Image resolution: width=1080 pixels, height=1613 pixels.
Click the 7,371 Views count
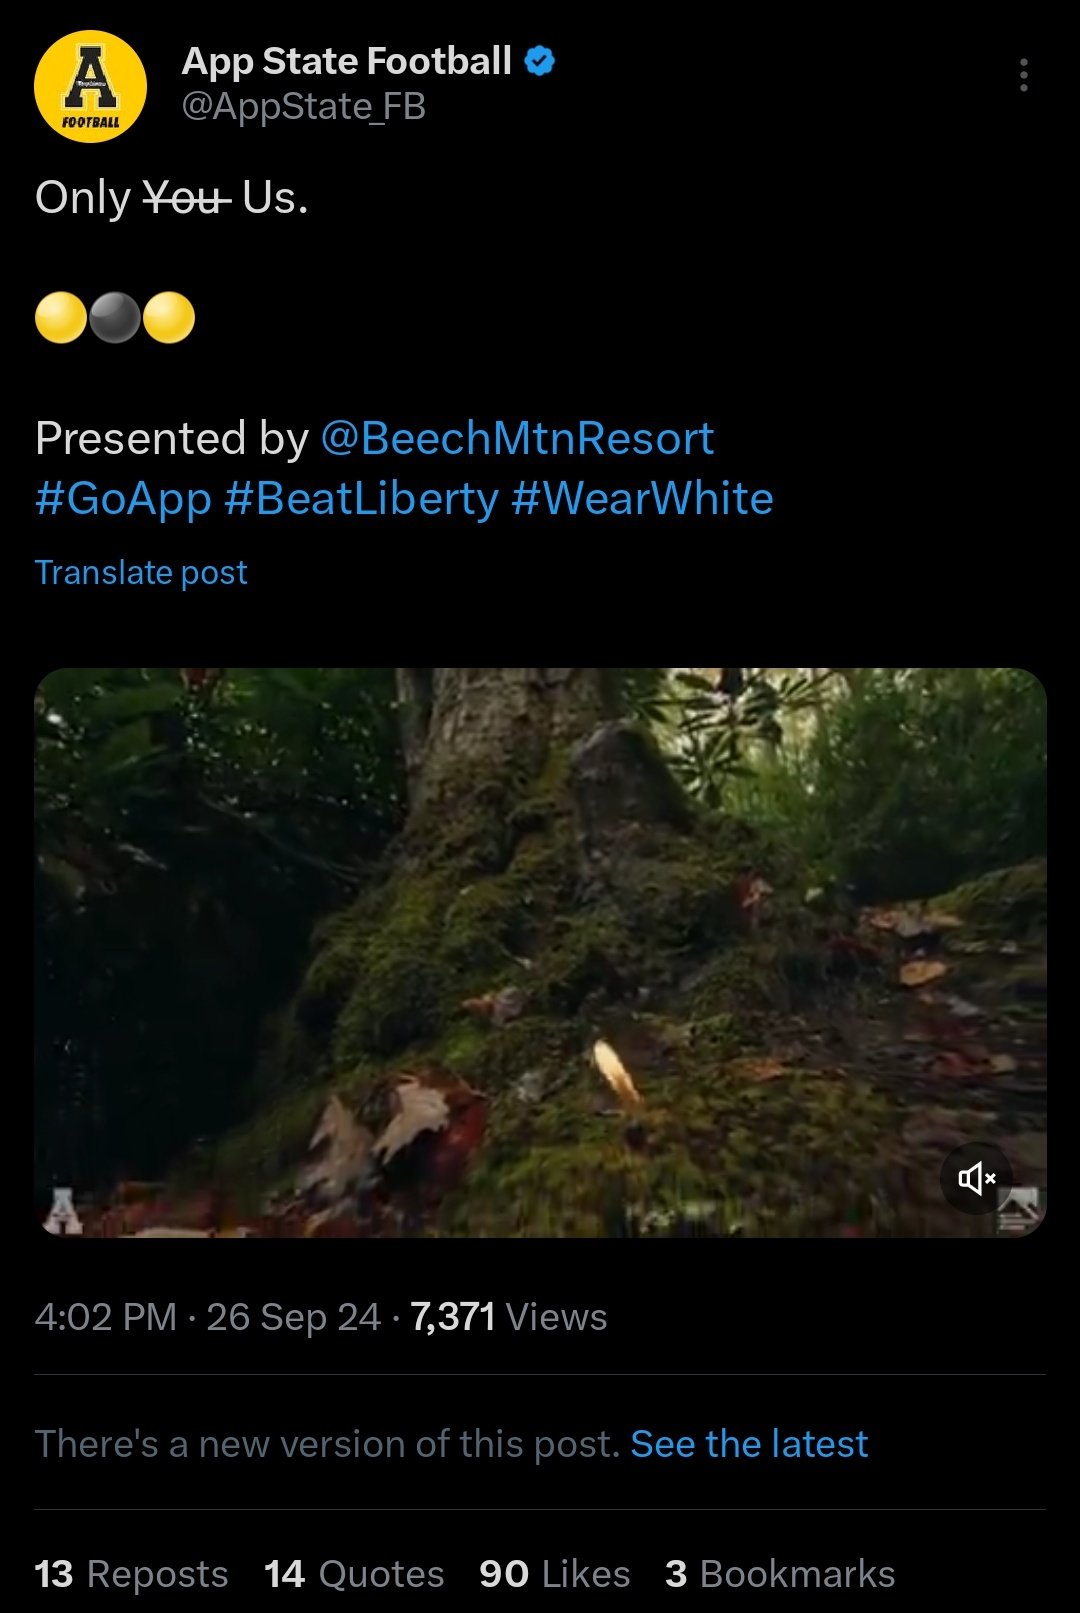pos(508,1317)
